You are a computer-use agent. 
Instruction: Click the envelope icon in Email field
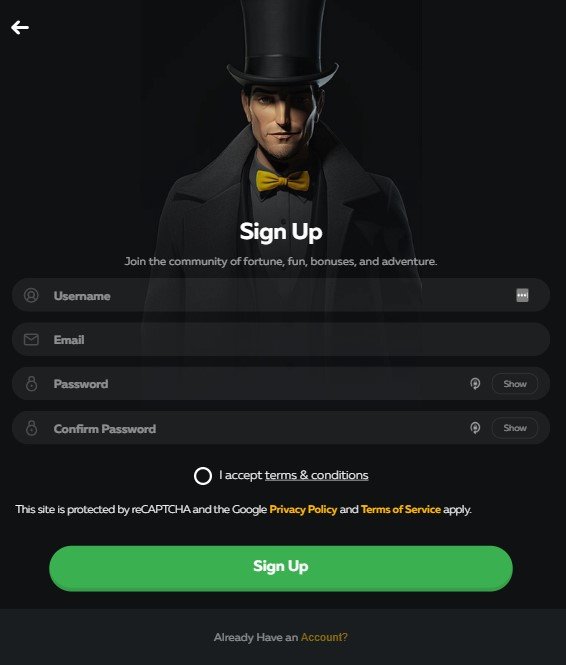tap(31, 339)
